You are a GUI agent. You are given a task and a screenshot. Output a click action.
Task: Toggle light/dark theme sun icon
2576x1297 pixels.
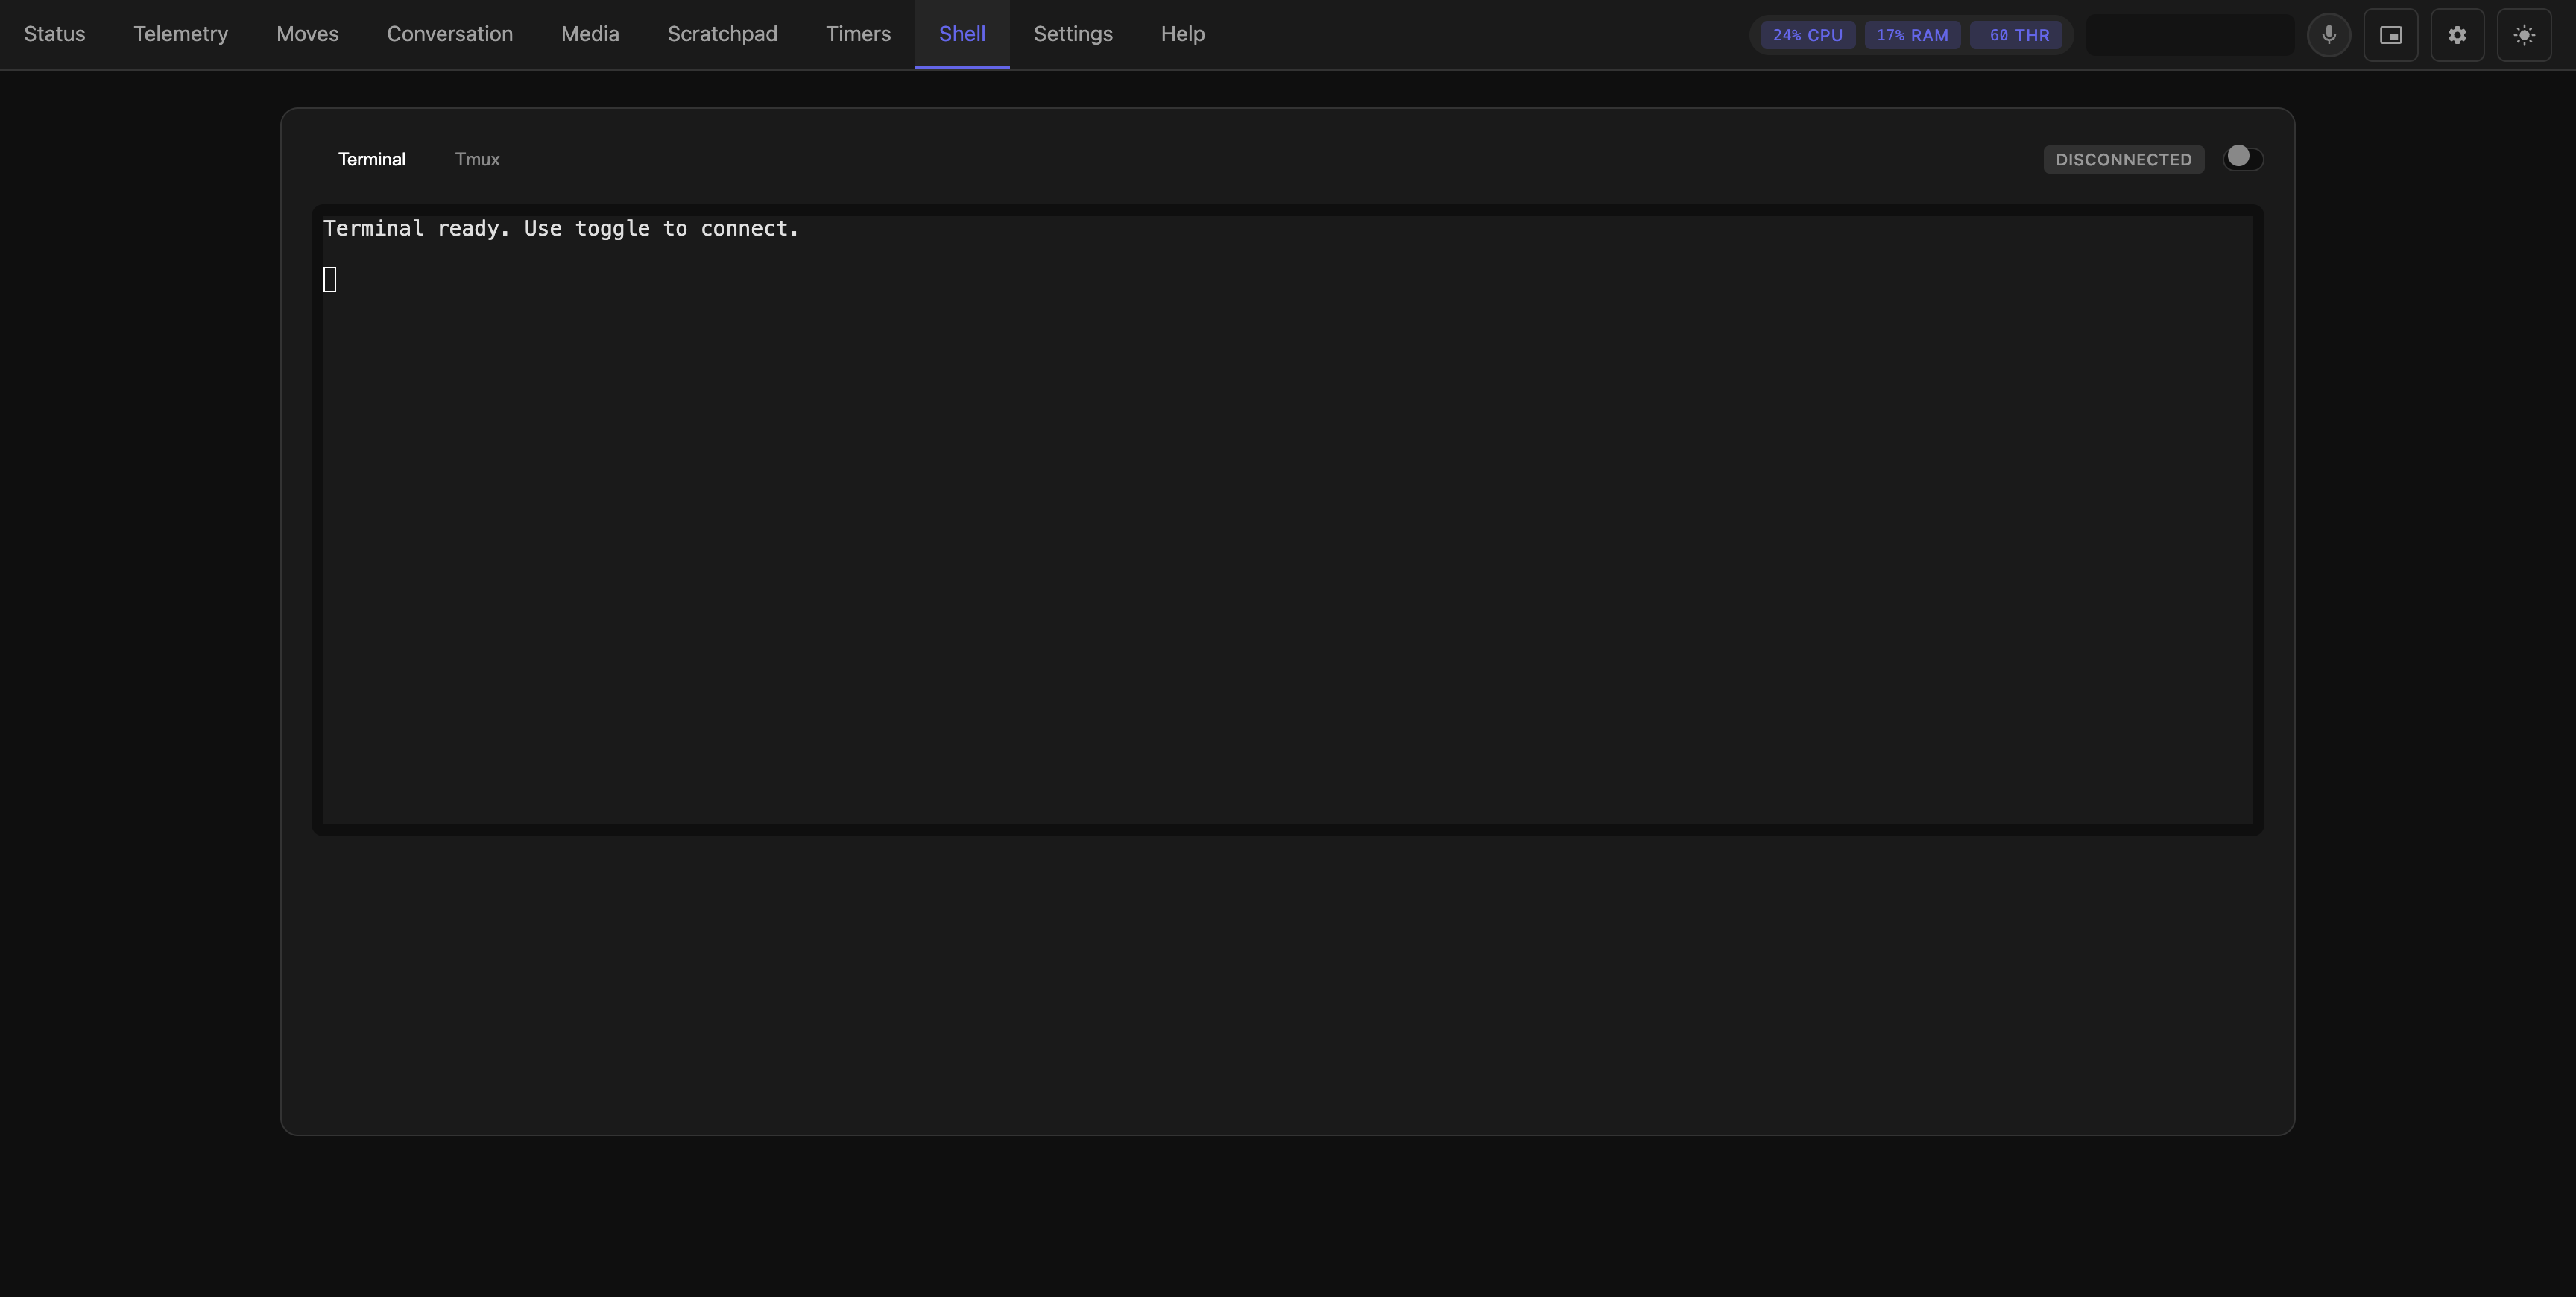coord(2524,35)
